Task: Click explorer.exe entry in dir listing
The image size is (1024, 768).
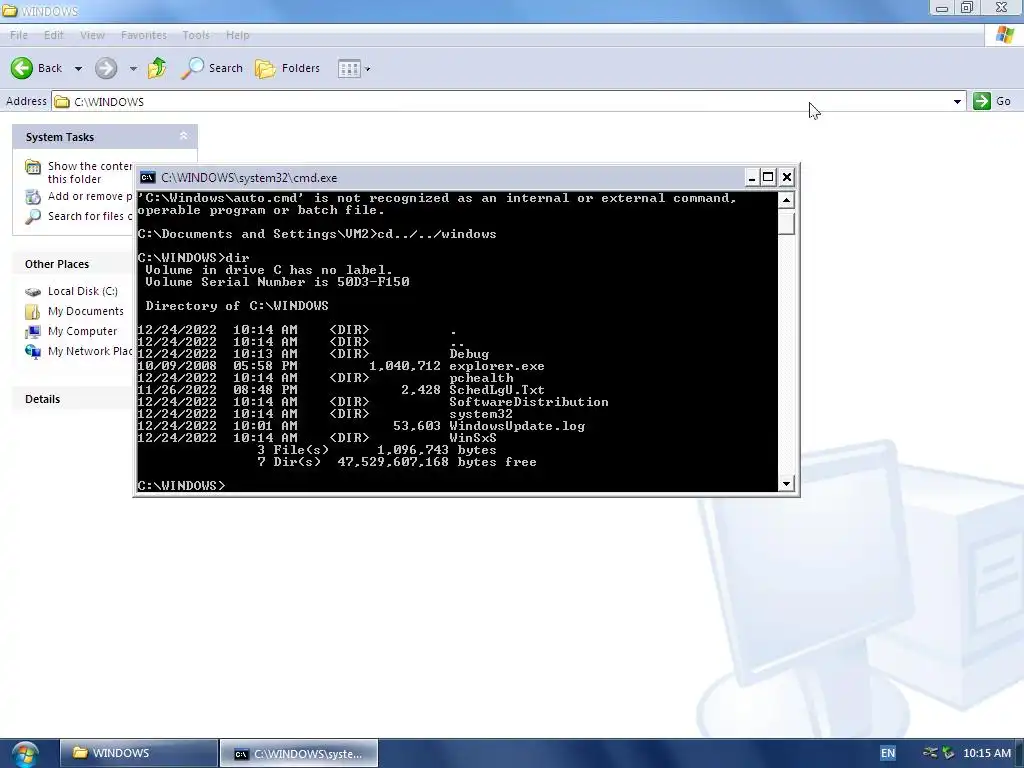Action: tap(497, 366)
